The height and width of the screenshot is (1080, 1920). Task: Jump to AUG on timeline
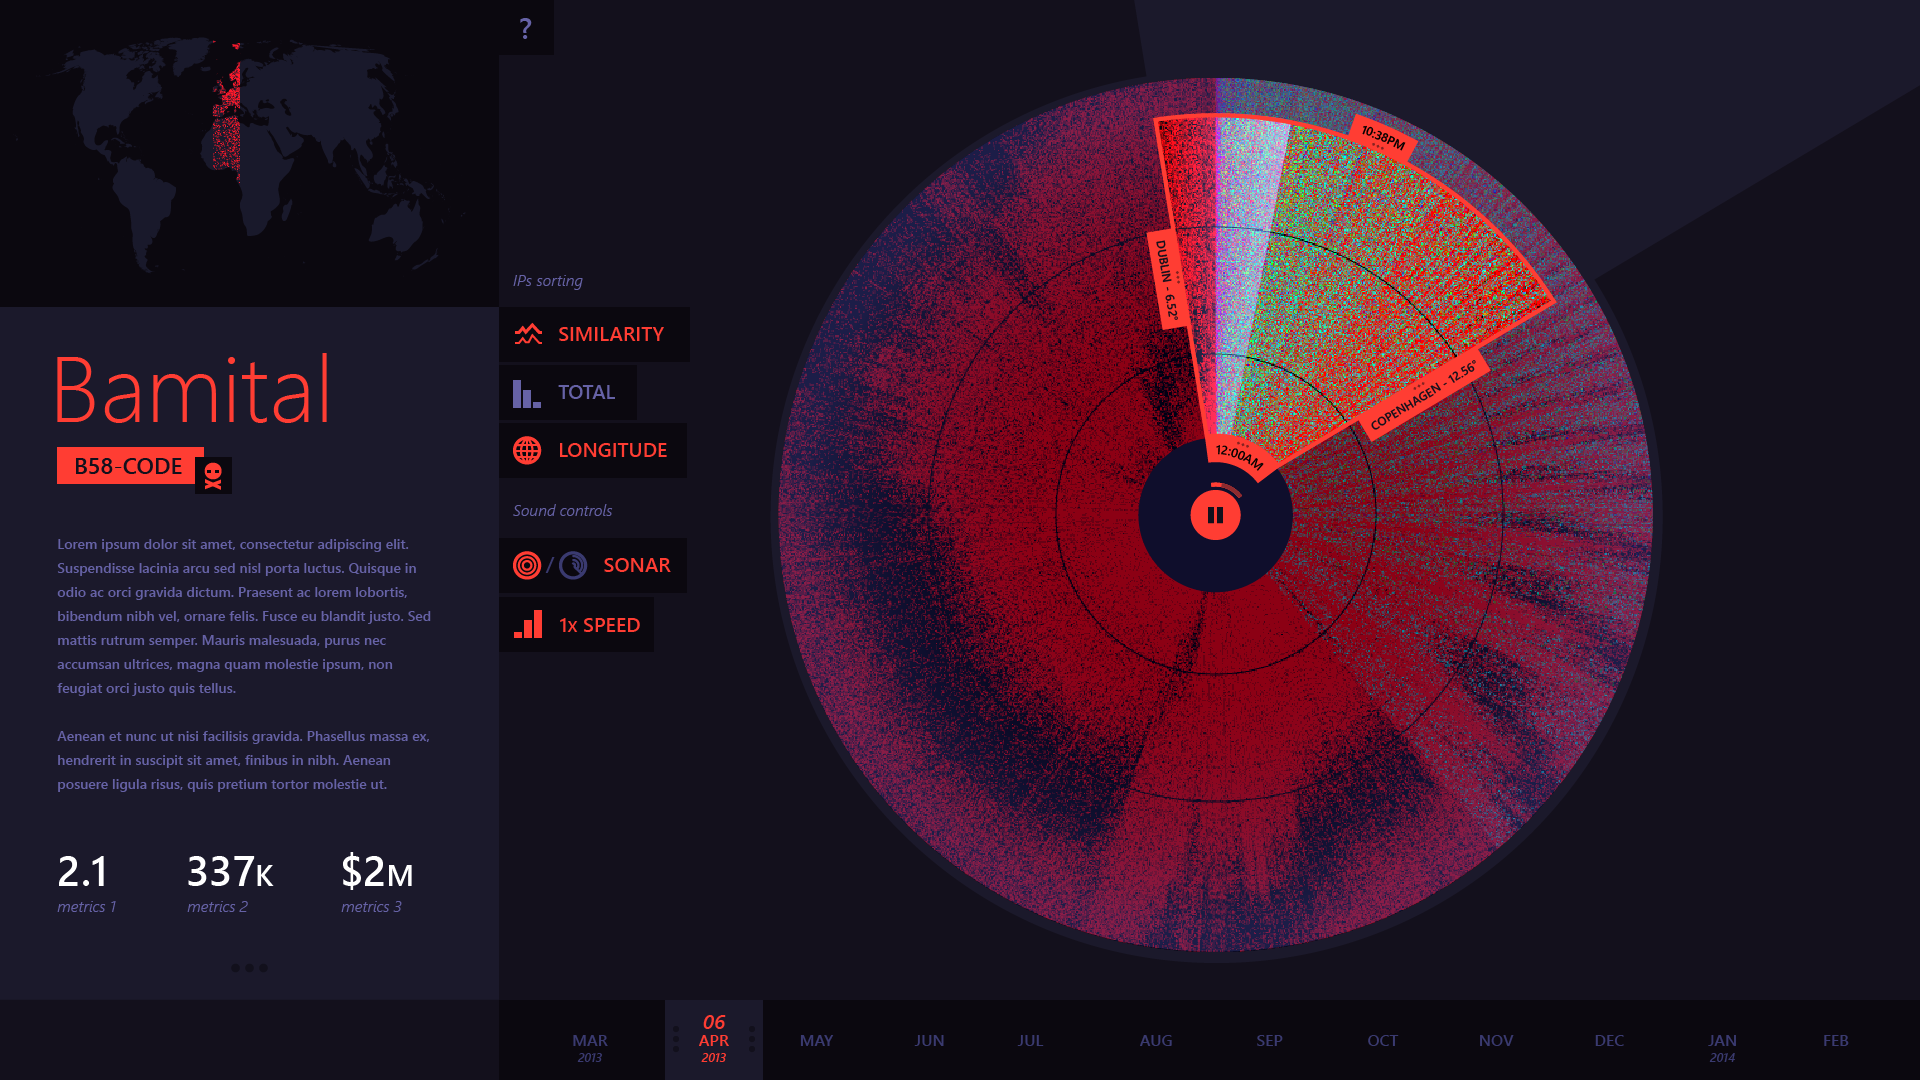point(1155,1041)
